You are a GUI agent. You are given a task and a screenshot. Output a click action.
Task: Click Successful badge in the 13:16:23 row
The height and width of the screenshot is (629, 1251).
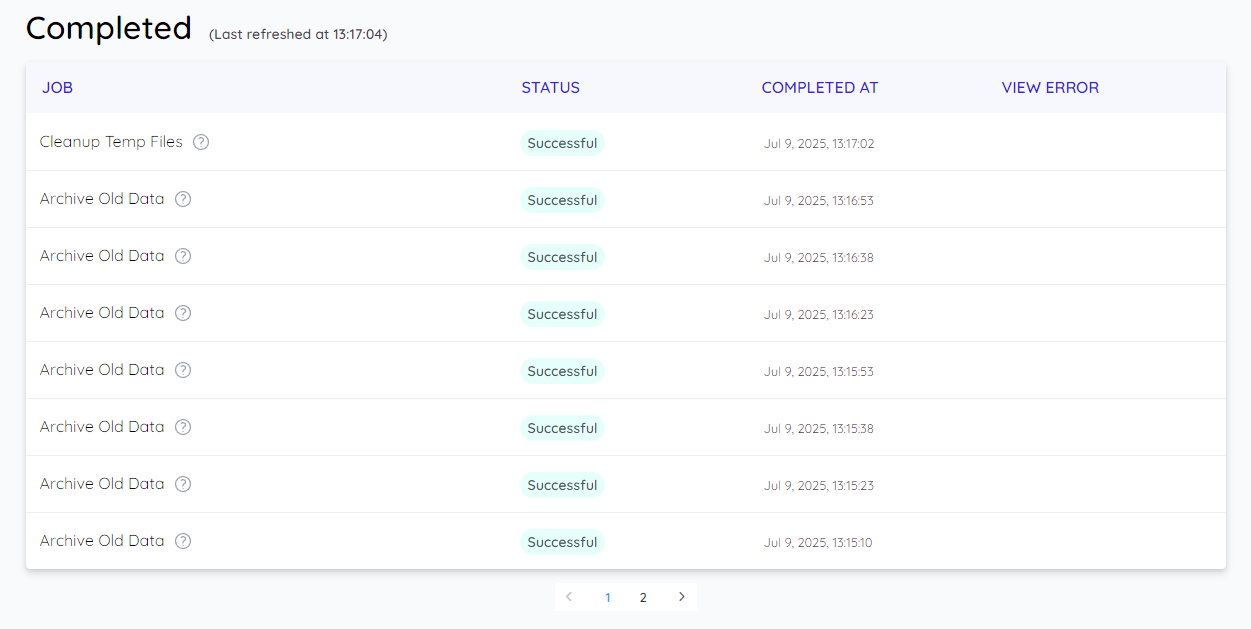[x=562, y=314]
